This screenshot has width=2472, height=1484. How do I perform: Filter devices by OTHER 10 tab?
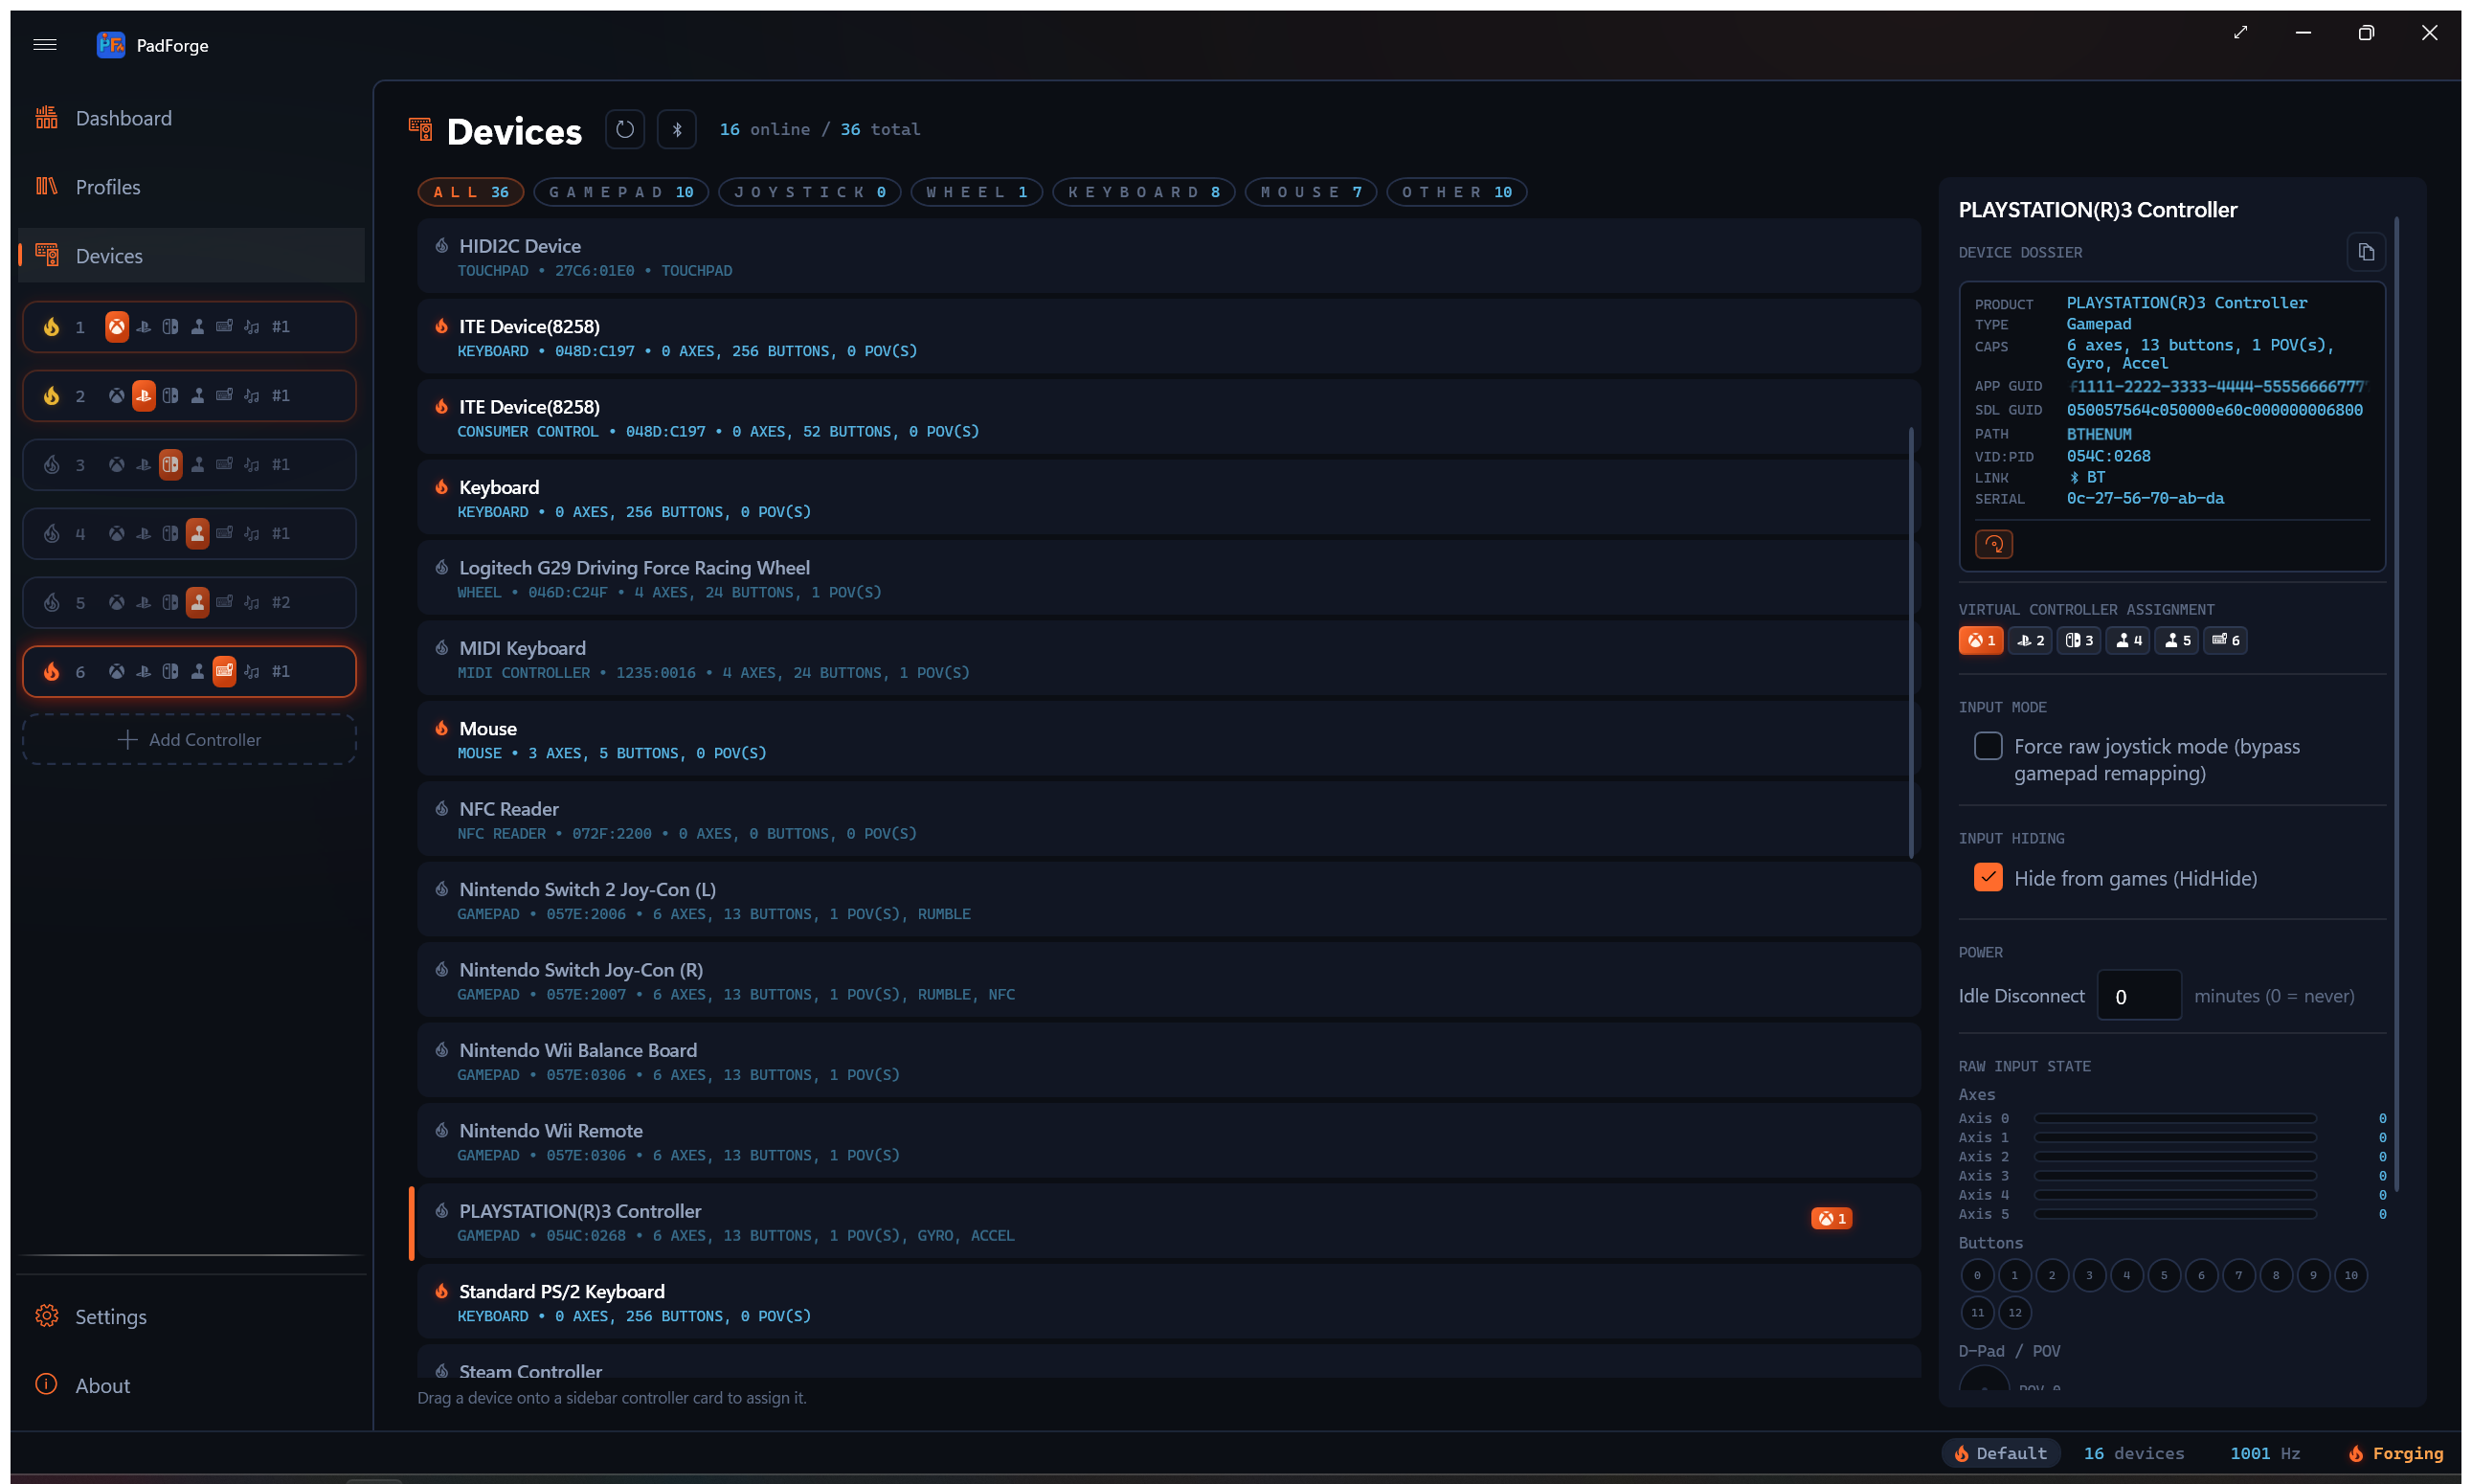(1457, 192)
